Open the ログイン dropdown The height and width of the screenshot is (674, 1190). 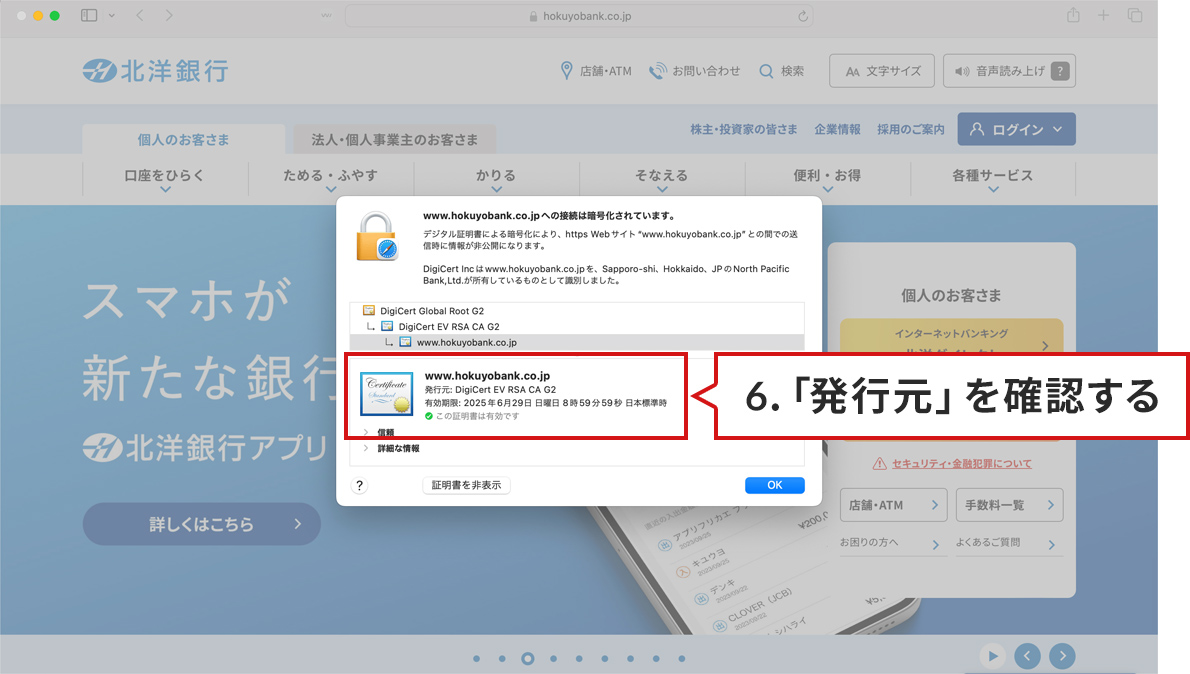tap(1016, 129)
